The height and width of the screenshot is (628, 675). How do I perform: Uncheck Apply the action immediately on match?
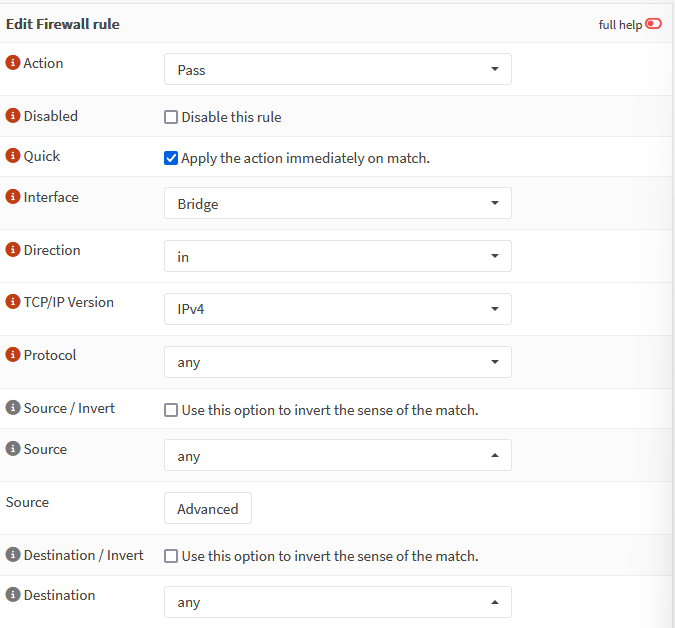pos(171,158)
